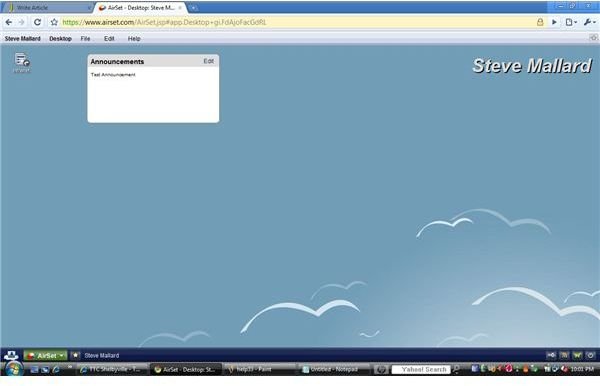
Task: Open the Desktop menu
Action: click(x=60, y=39)
